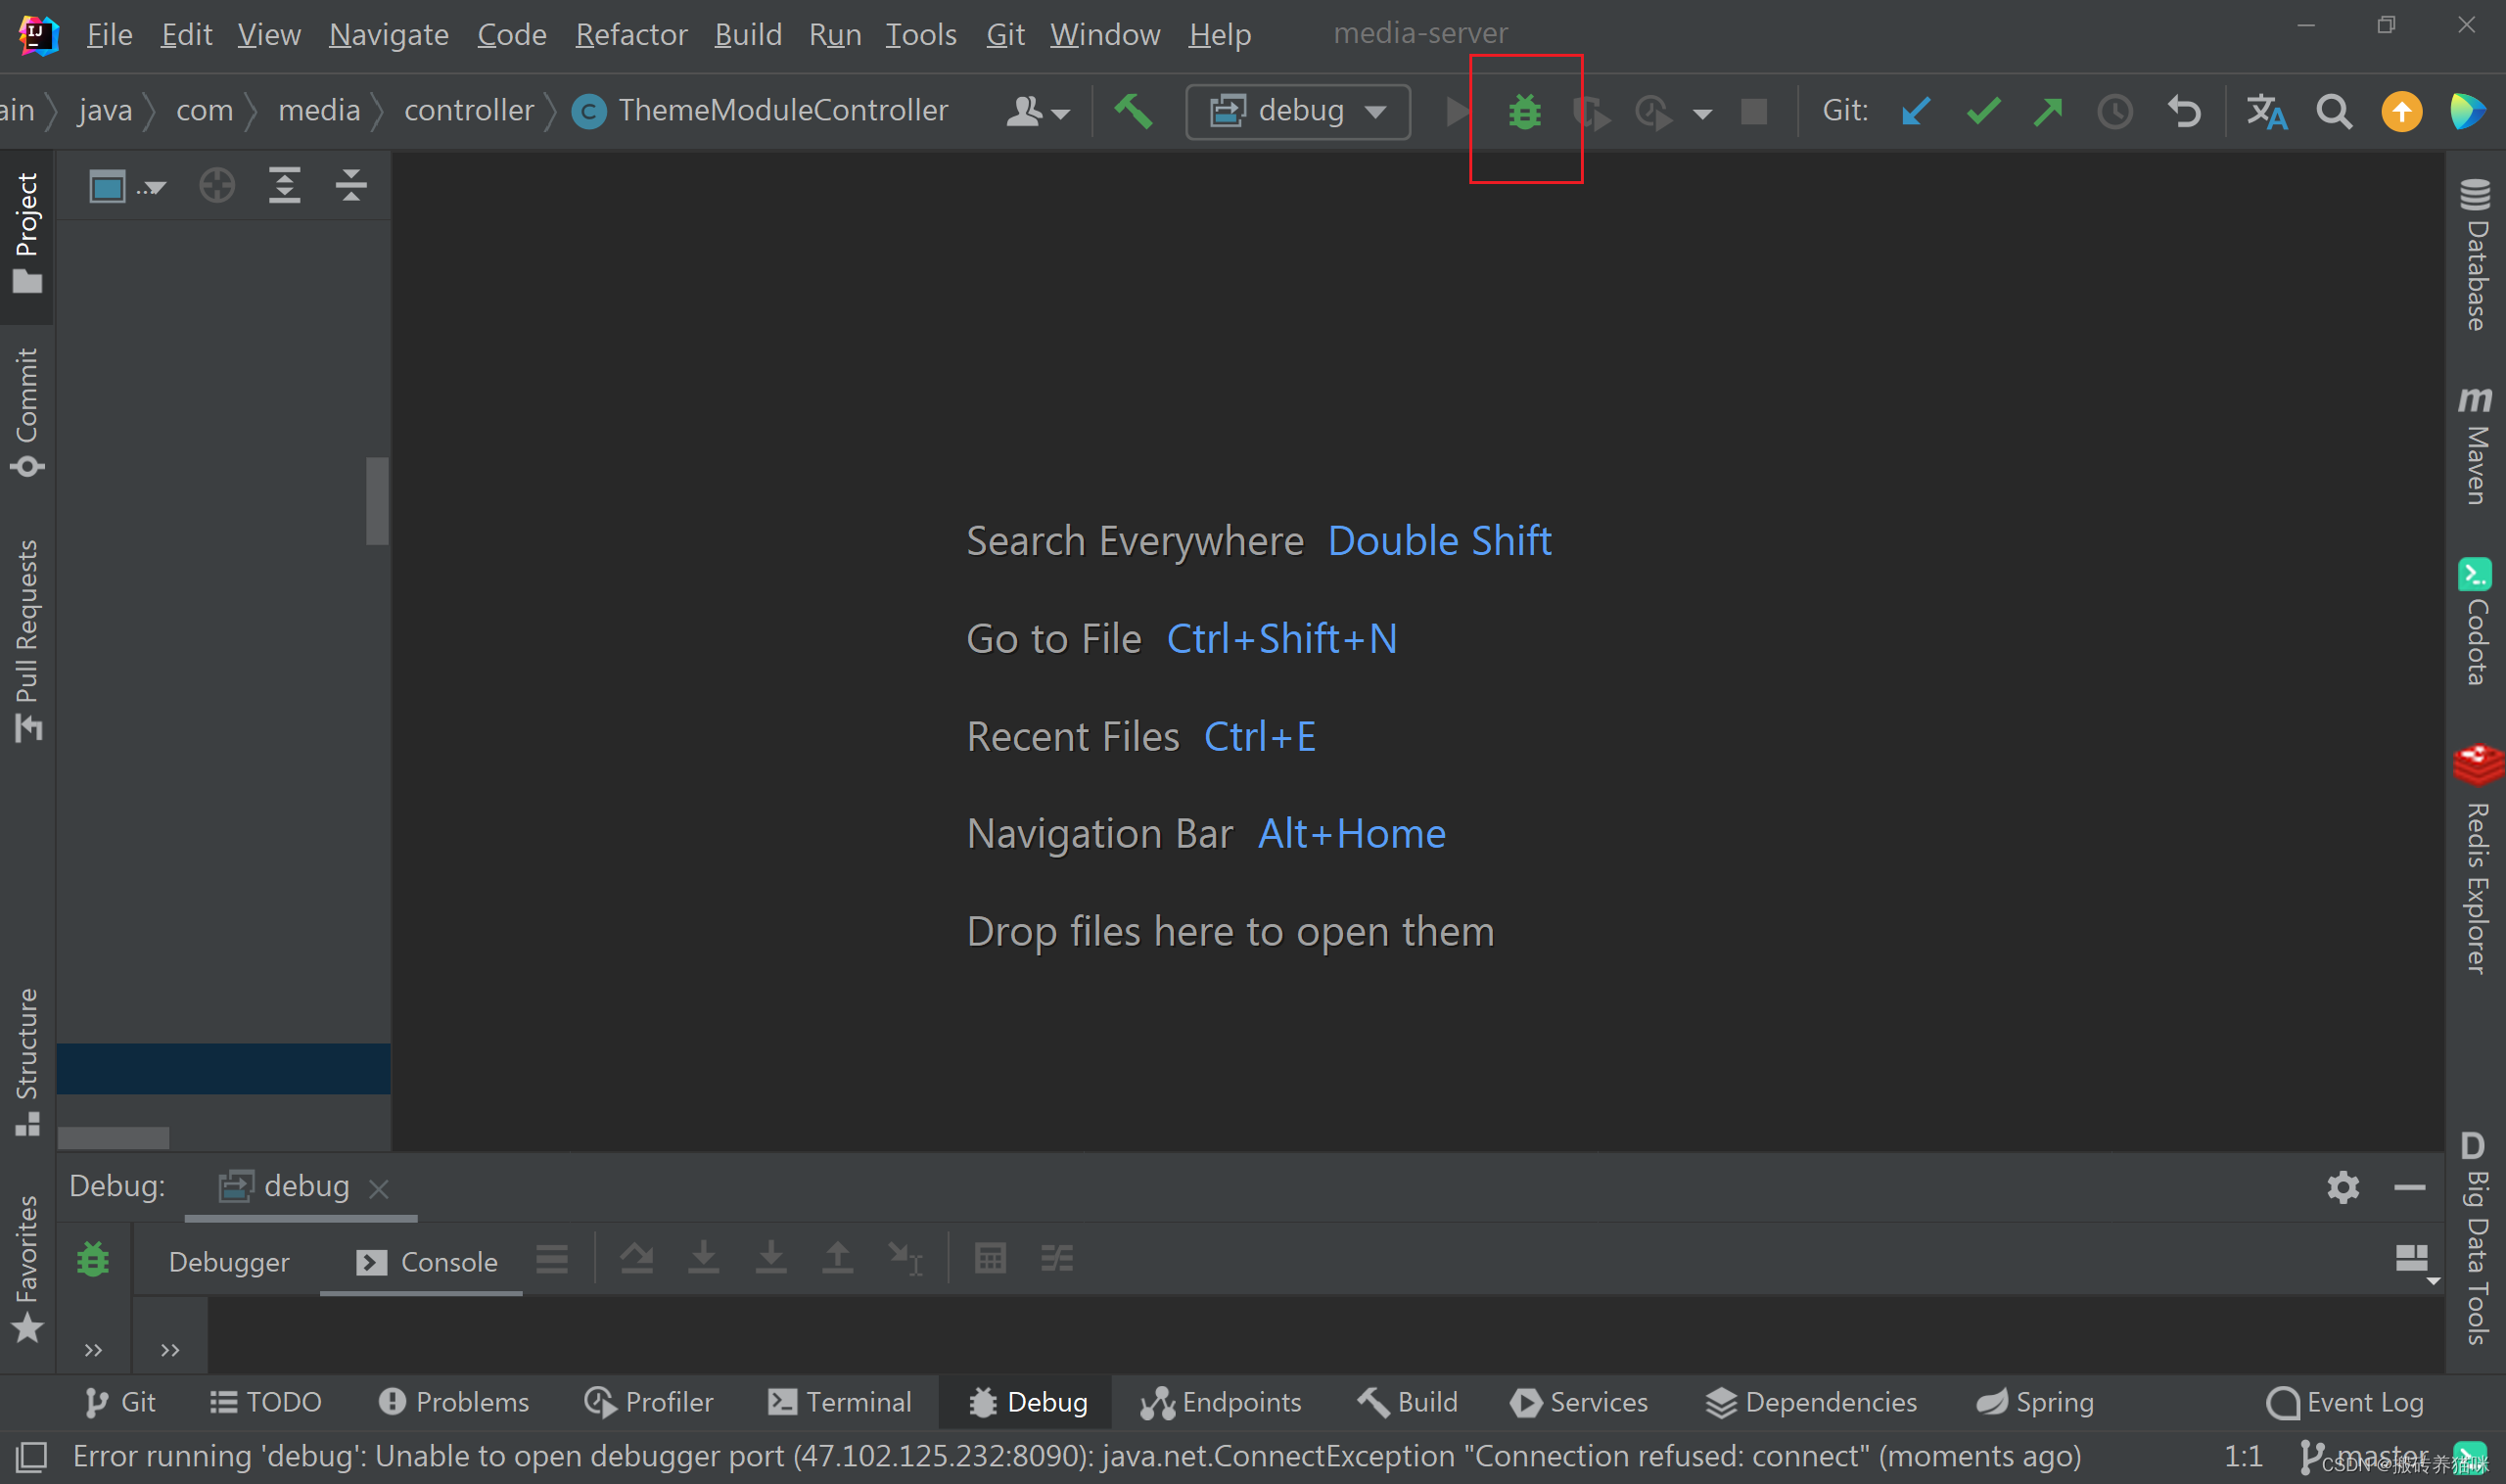Open the Run menu
The width and height of the screenshot is (2506, 1484).
coord(830,33)
